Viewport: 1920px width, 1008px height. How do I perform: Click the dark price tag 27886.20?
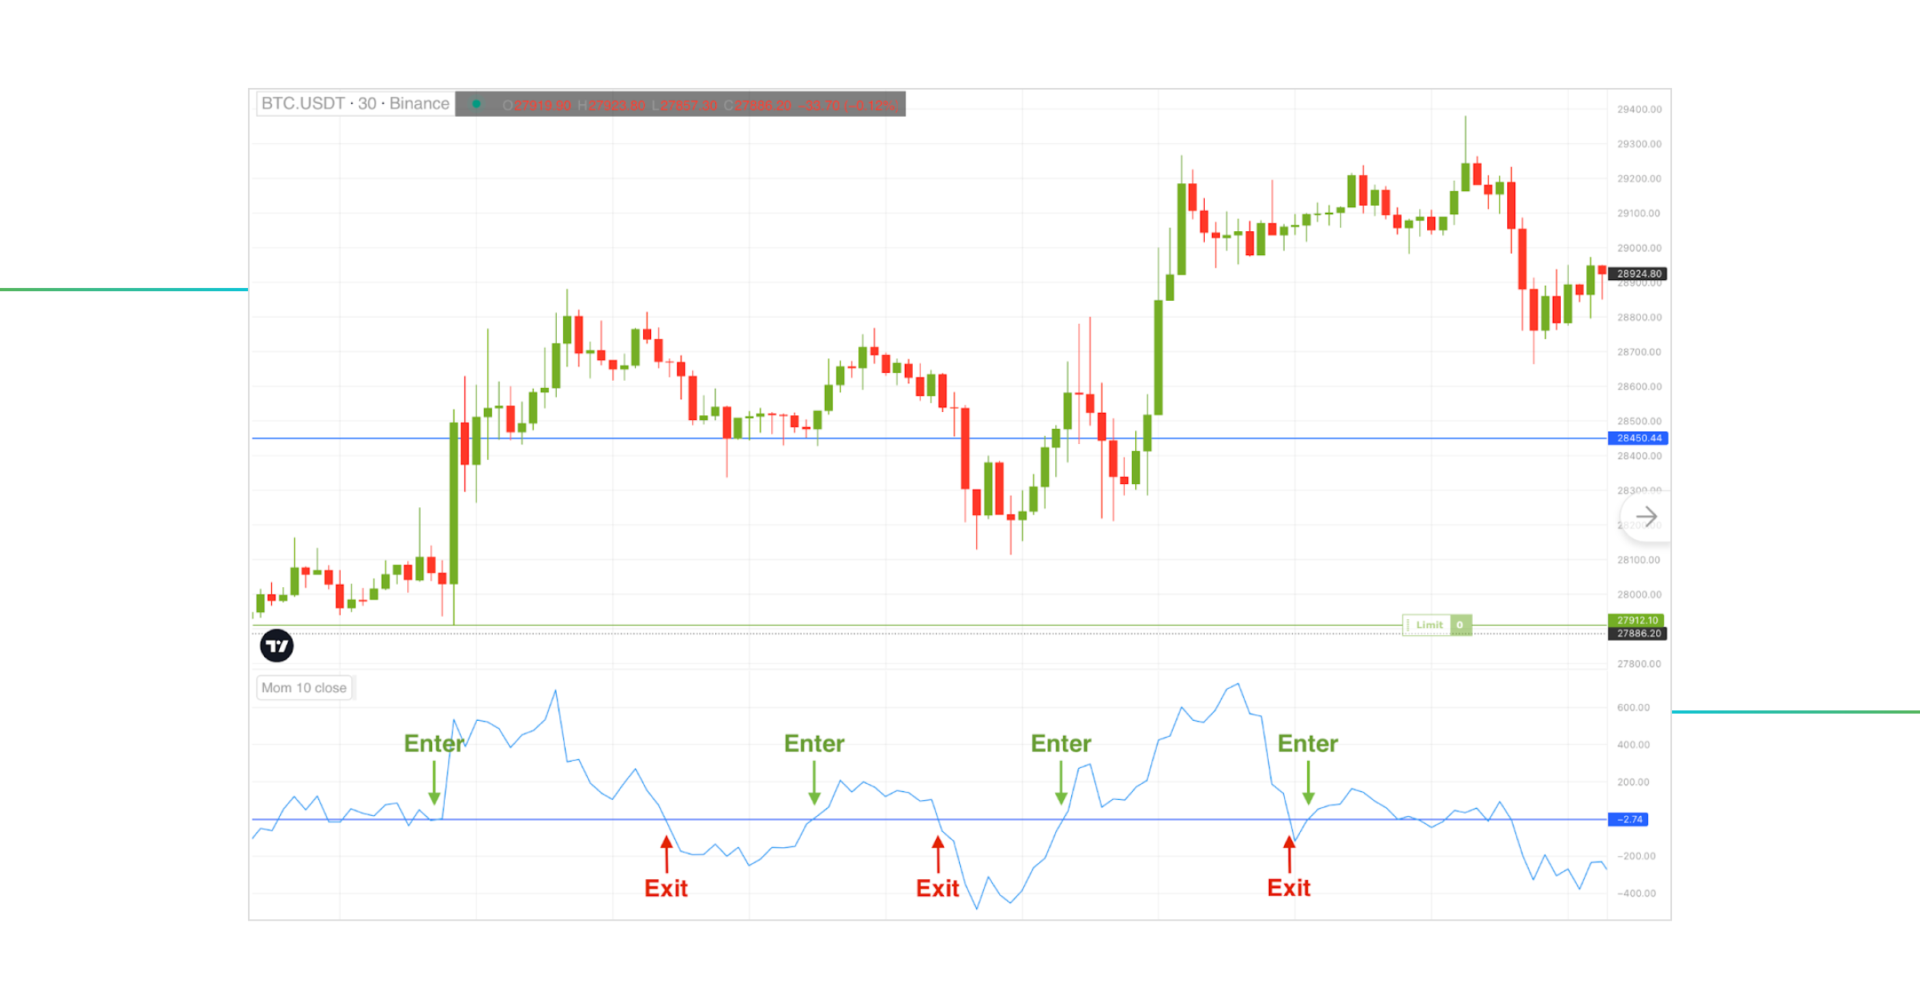[1639, 633]
